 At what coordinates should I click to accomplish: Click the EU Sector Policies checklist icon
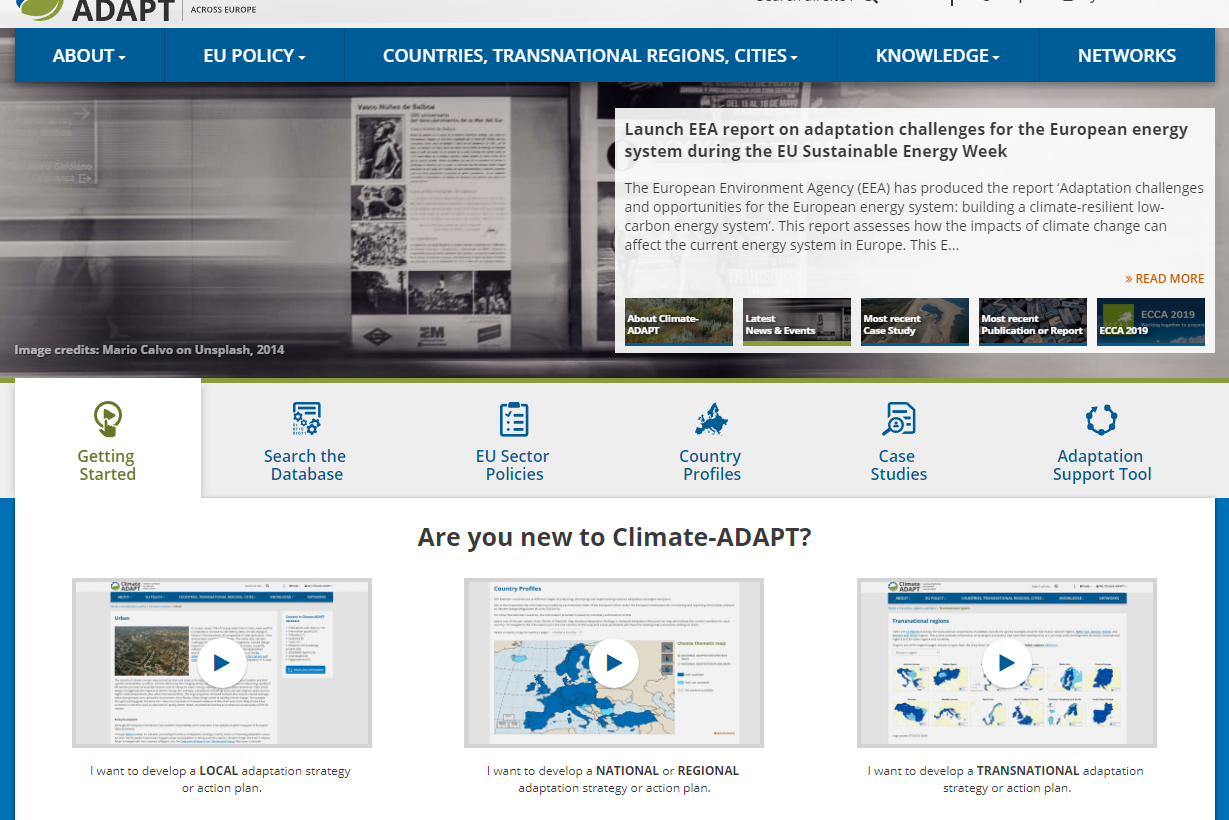[513, 419]
